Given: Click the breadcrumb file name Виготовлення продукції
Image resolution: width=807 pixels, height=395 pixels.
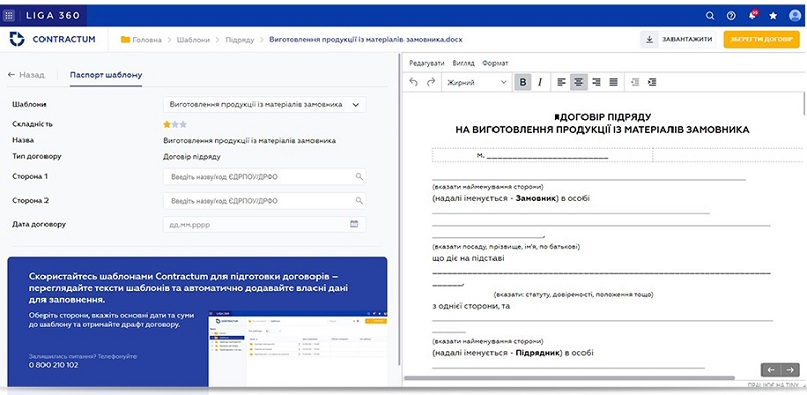Looking at the screenshot, I should point(366,40).
